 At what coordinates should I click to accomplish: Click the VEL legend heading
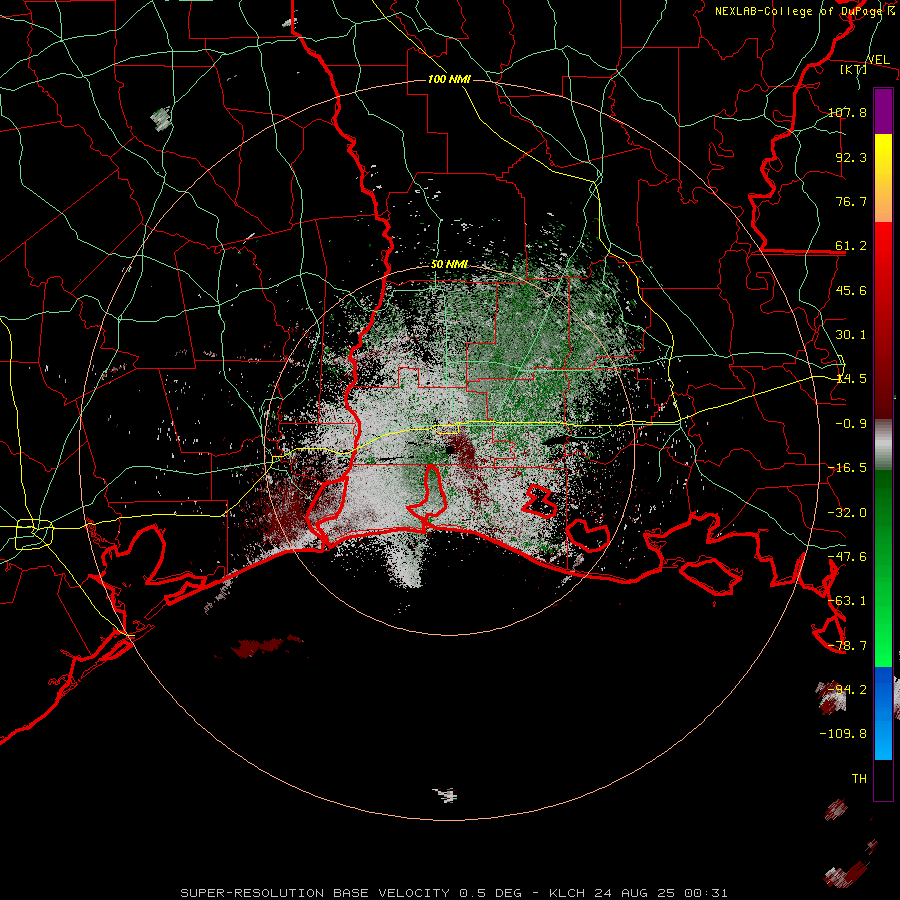coord(878,59)
